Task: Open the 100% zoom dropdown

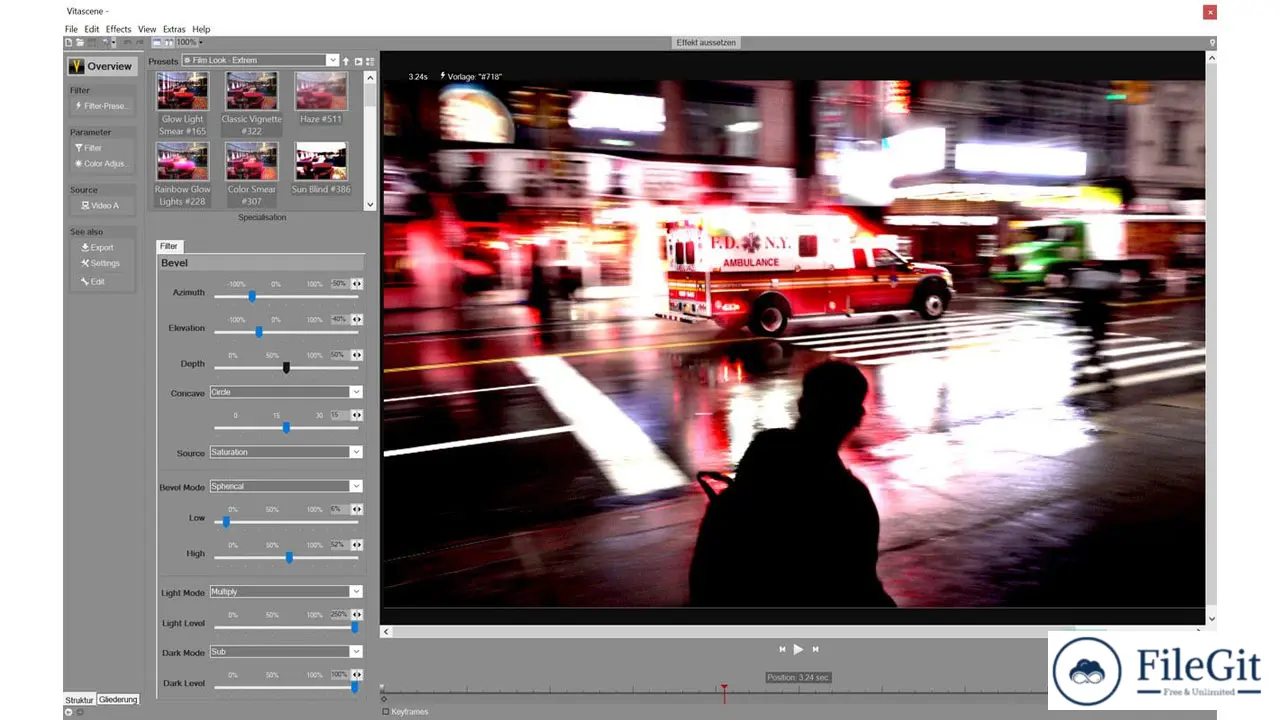Action: (x=201, y=42)
